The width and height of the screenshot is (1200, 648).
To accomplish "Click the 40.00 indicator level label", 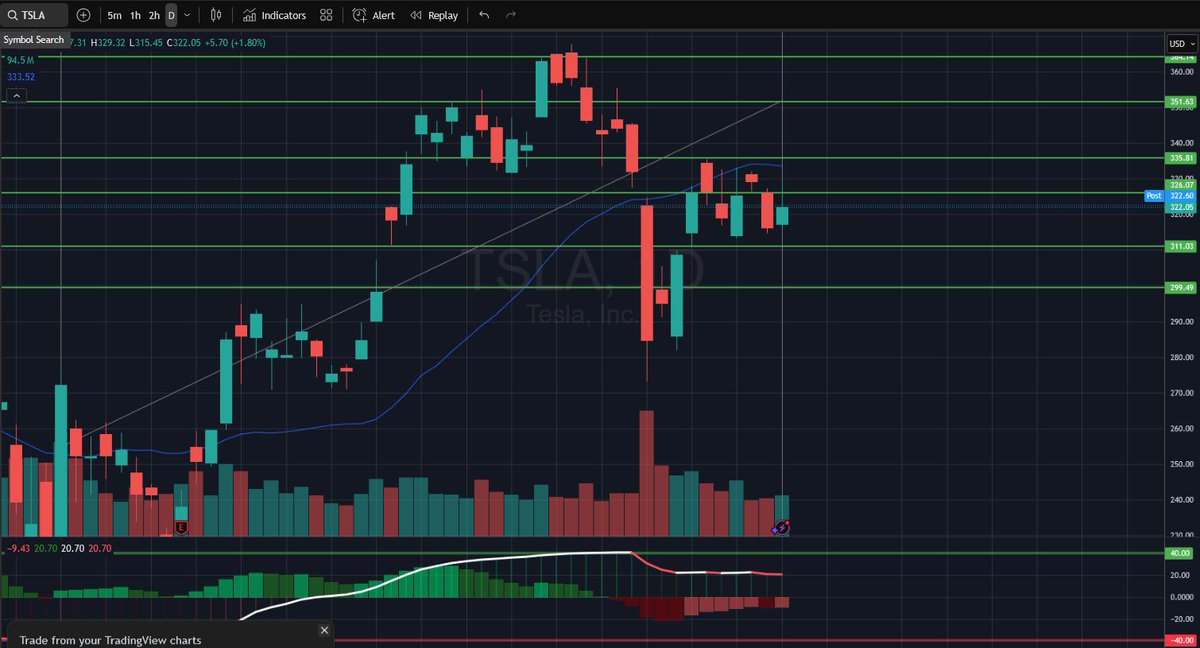I will click(x=1181, y=553).
